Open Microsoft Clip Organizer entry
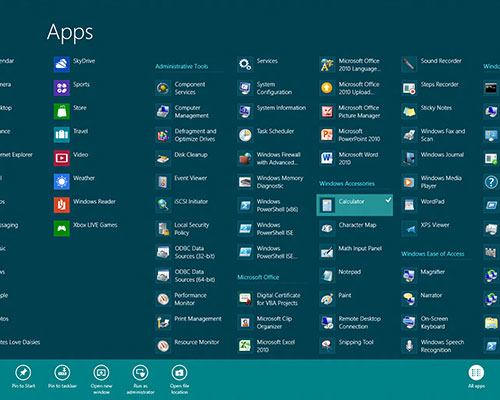500x400 pixels. tap(265, 322)
